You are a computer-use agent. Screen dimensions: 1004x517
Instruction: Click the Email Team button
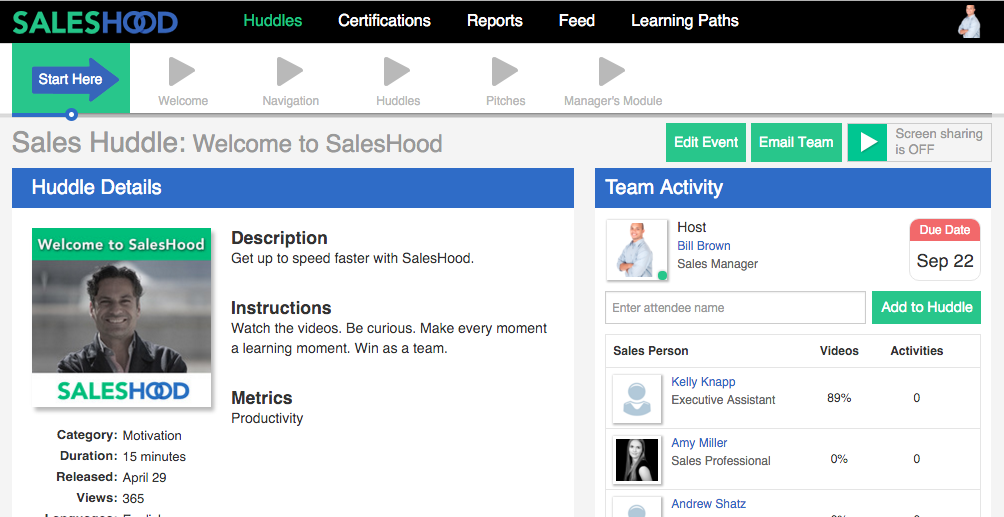[x=796, y=142]
